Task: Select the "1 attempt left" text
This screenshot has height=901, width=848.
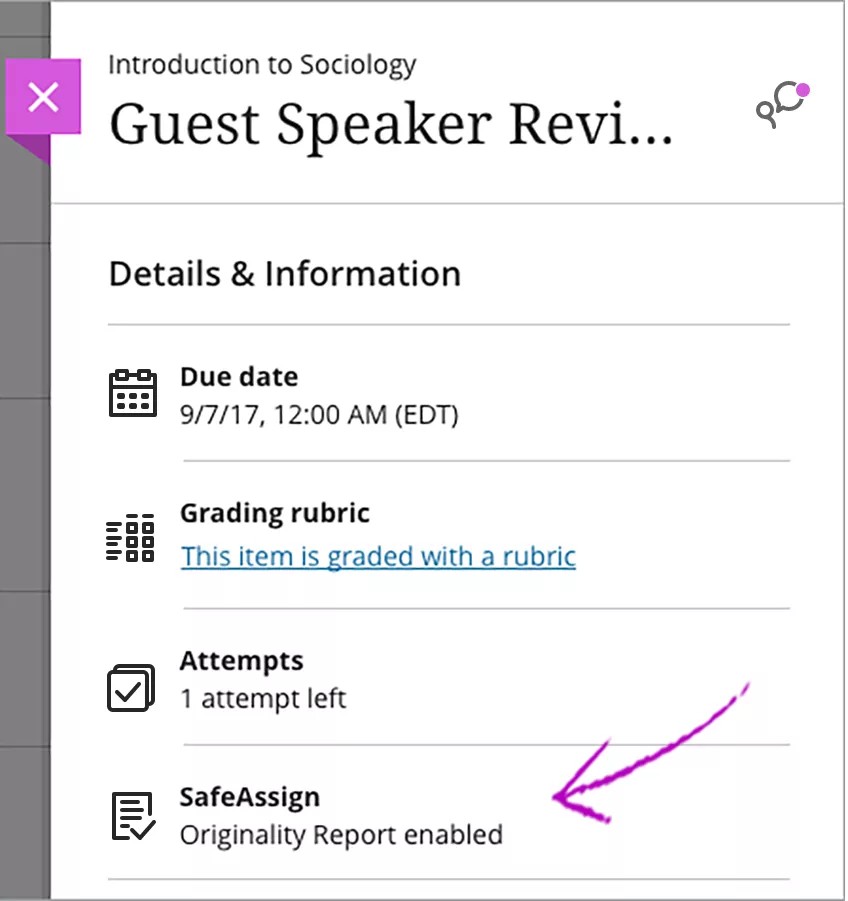Action: [x=263, y=698]
